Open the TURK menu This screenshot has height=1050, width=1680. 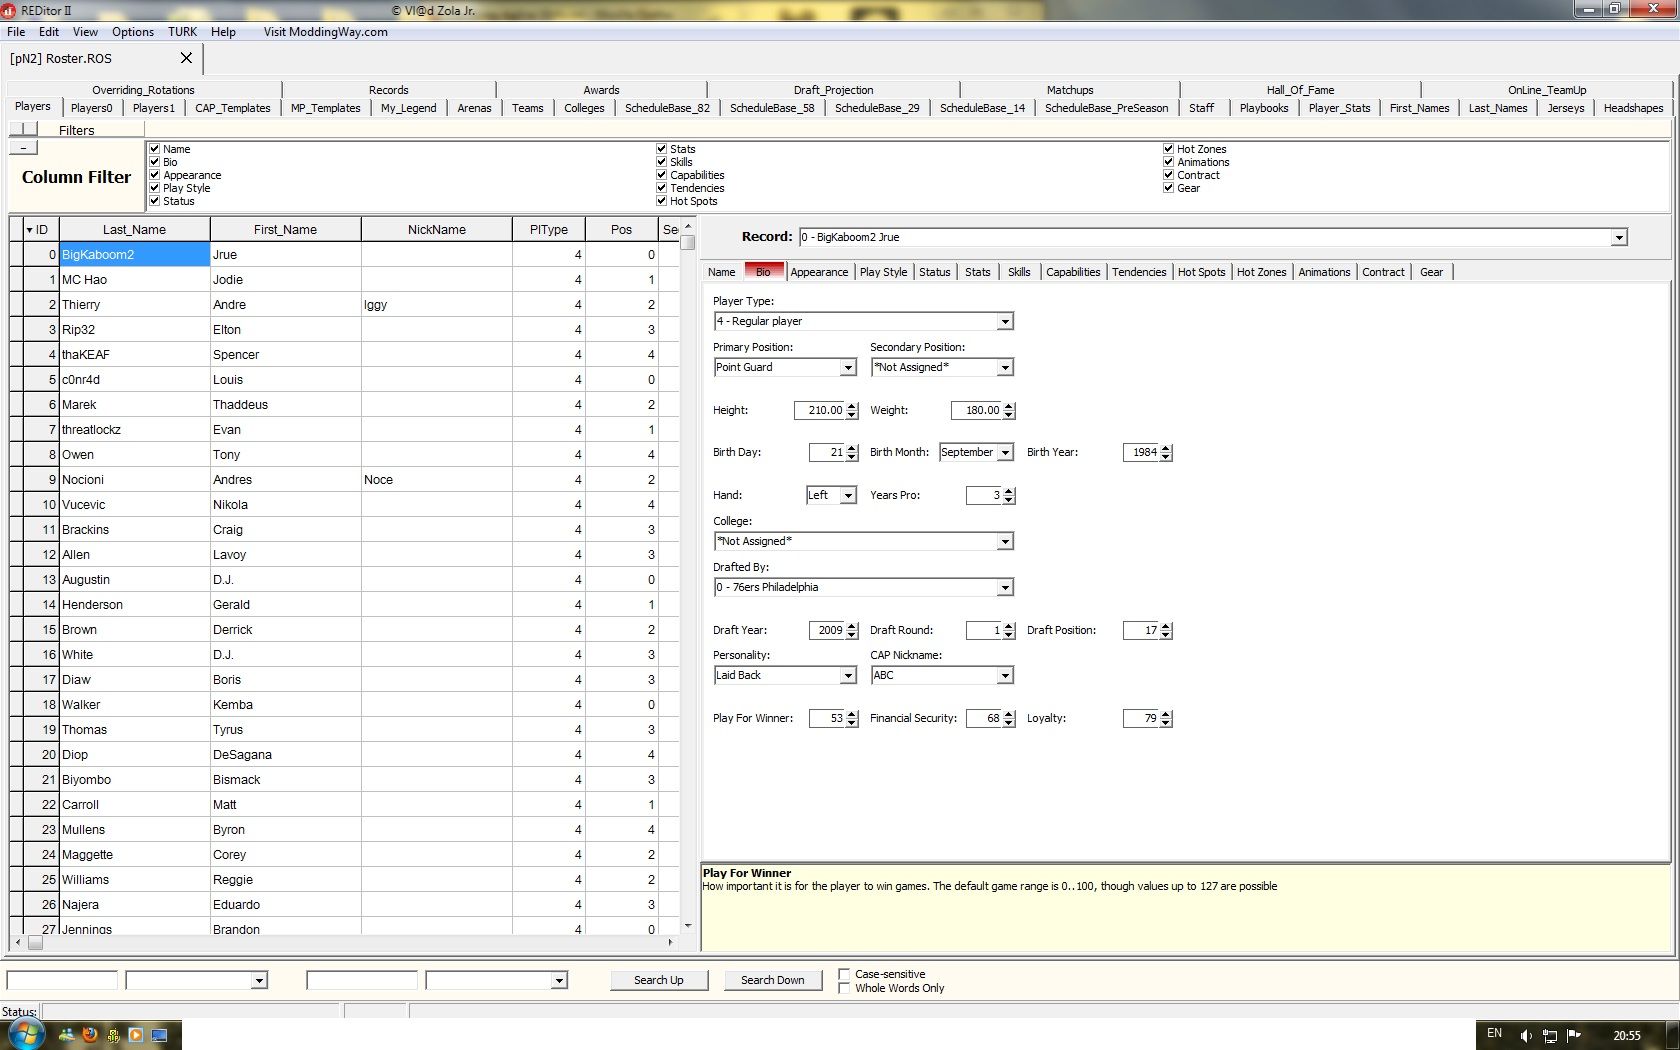coord(182,32)
